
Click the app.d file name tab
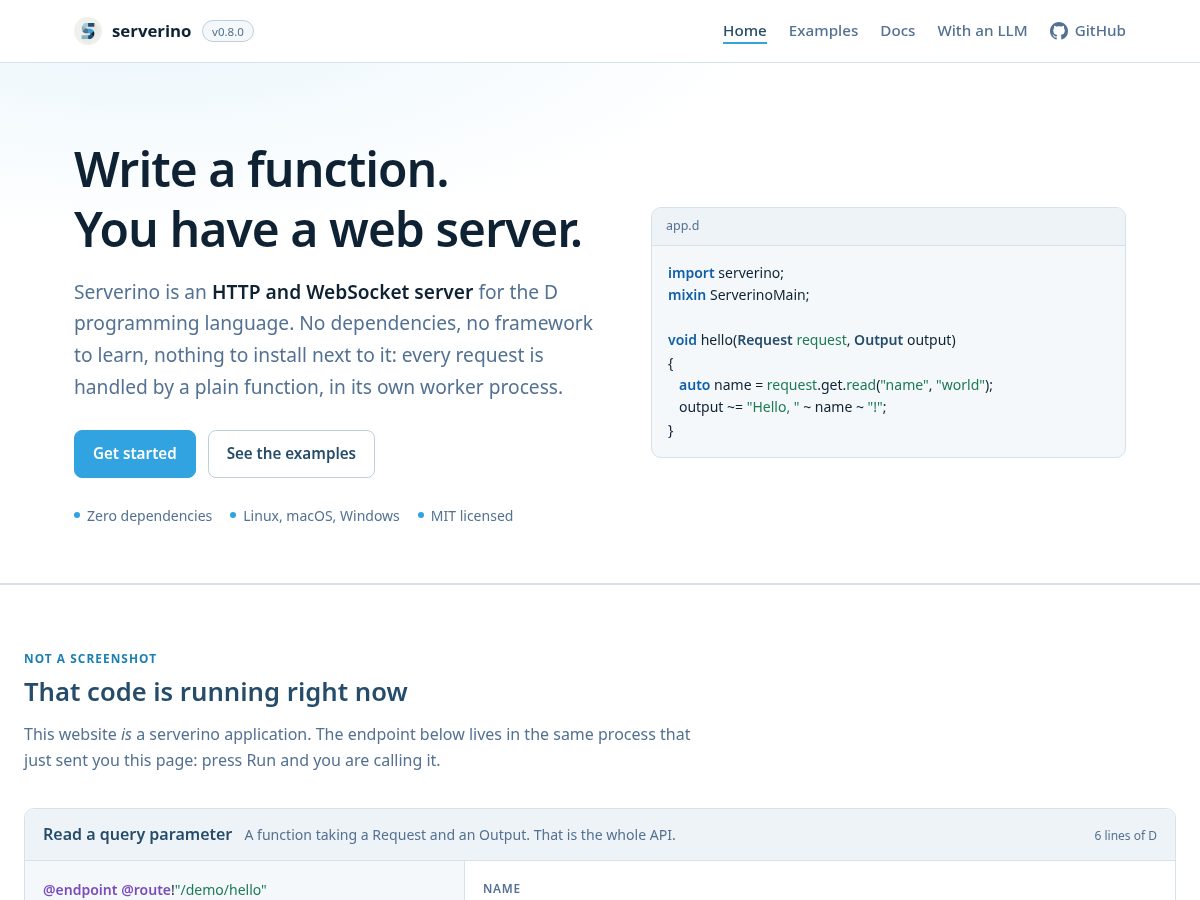(x=683, y=226)
